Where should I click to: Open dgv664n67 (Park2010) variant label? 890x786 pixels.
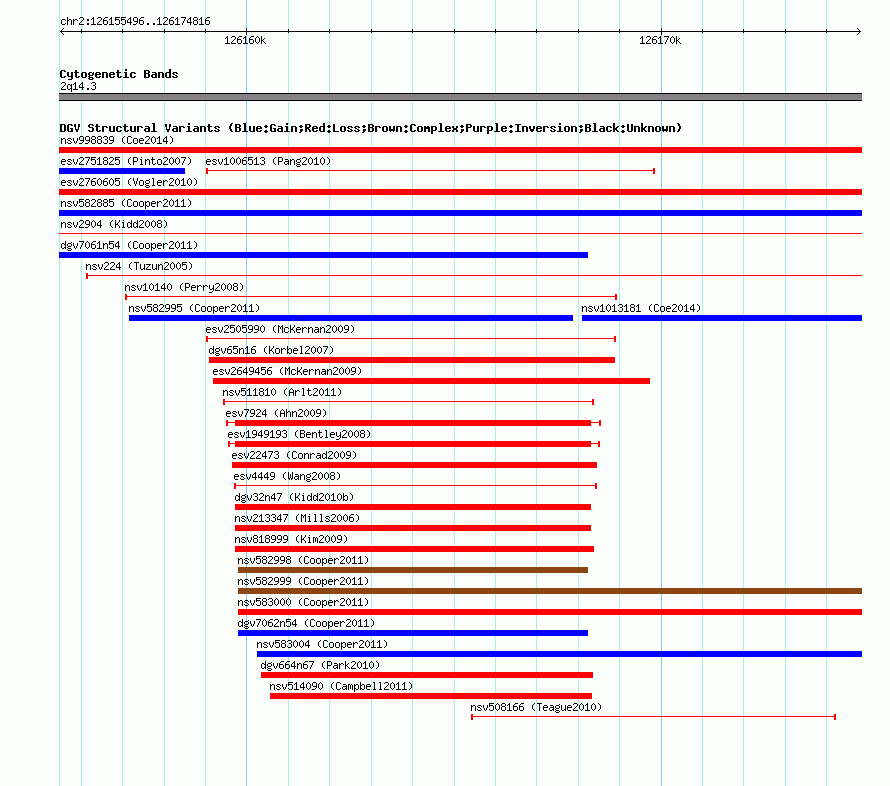(x=320, y=665)
